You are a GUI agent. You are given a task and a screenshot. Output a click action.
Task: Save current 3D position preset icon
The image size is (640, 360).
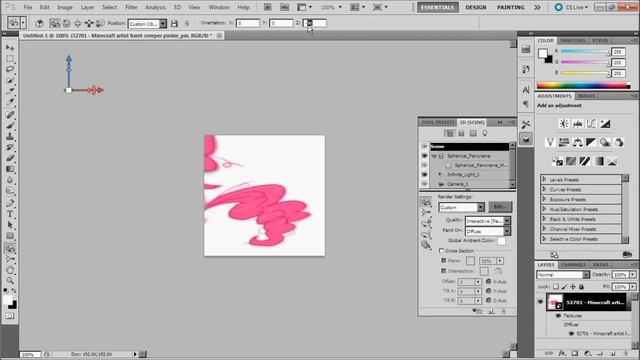tap(174, 24)
